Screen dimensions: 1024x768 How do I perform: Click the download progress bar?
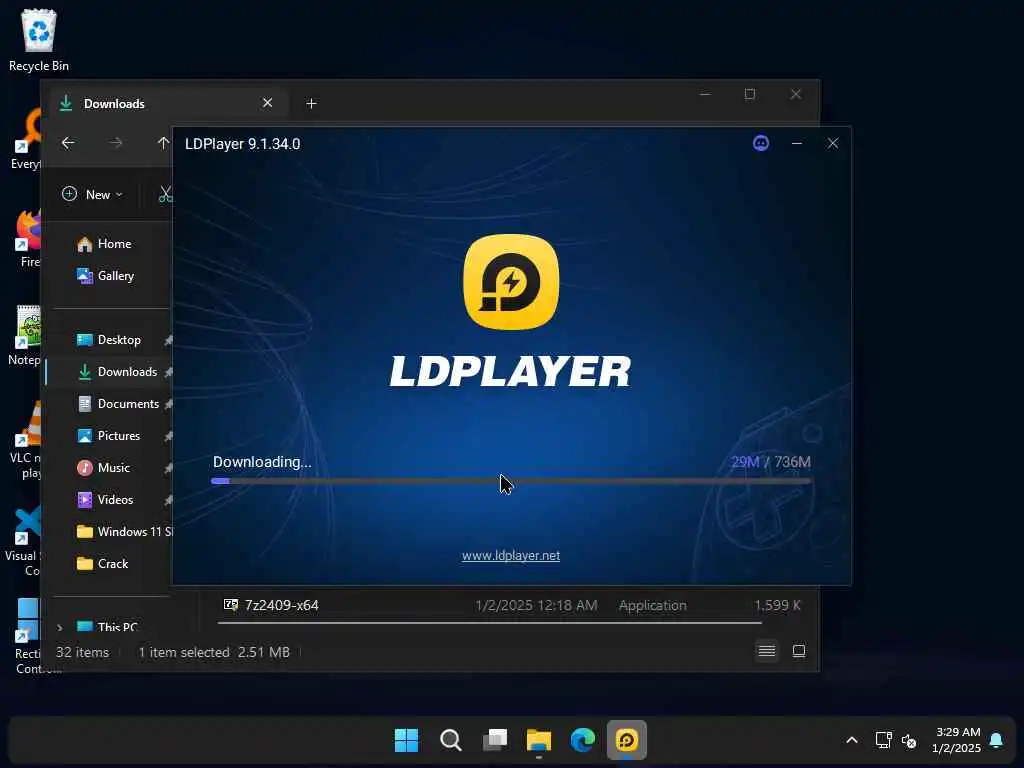coord(511,481)
